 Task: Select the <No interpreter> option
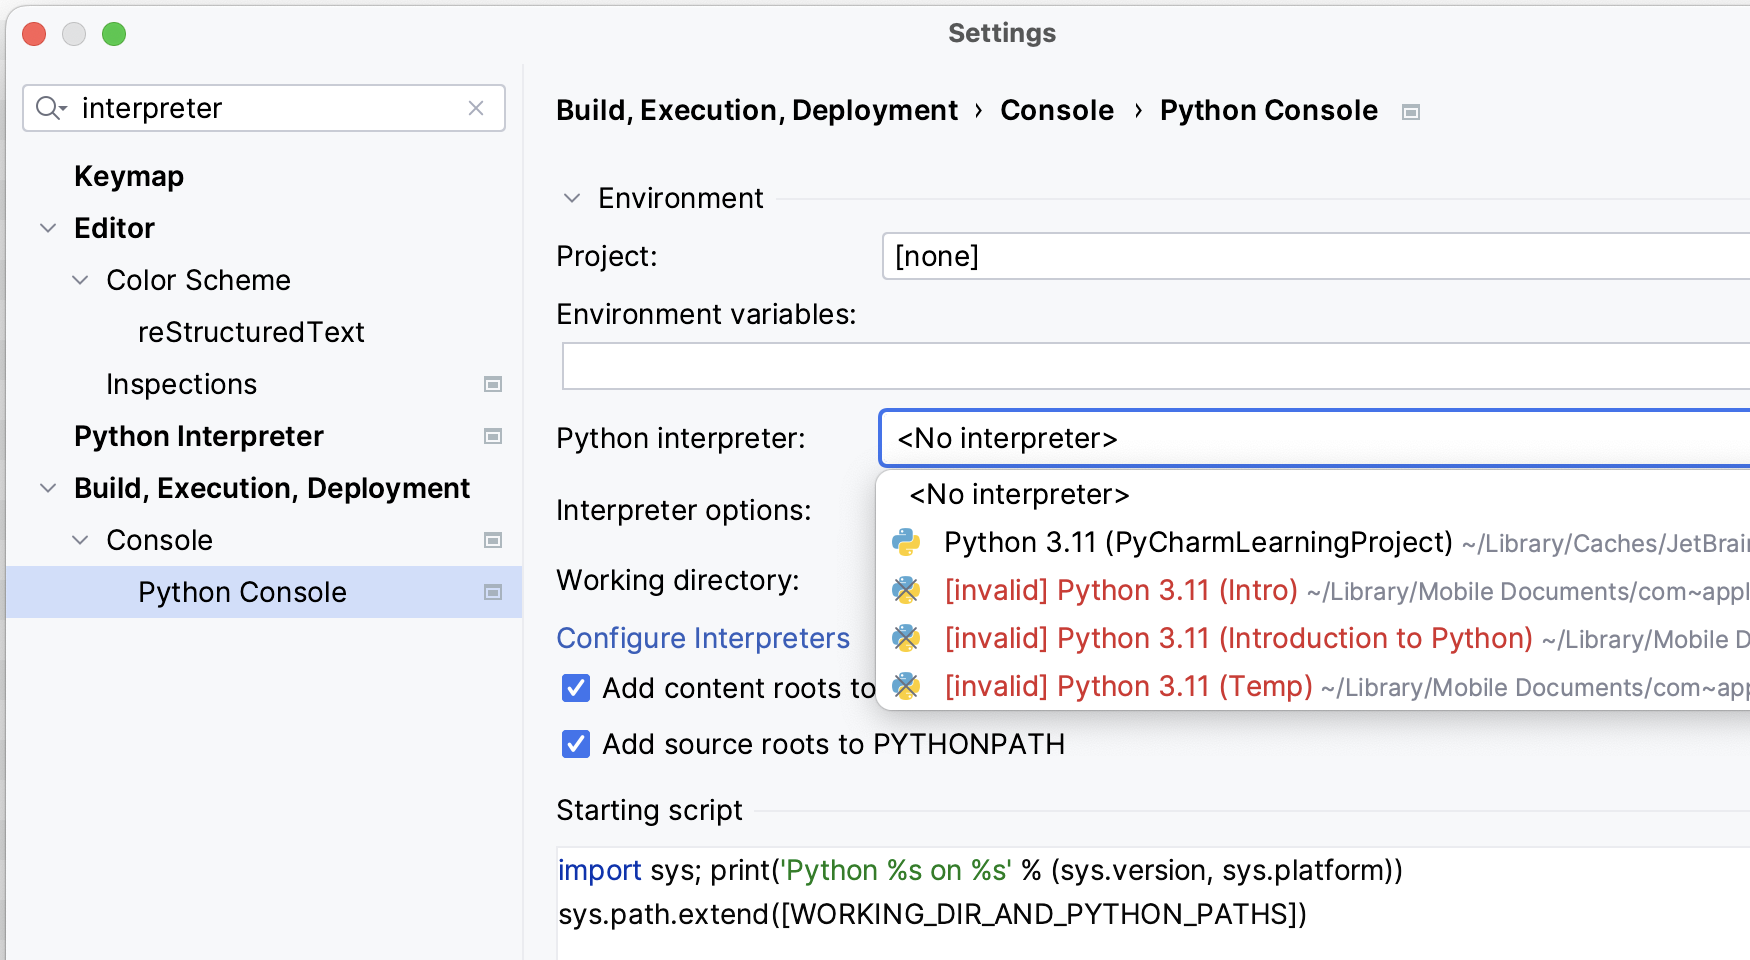pyautogui.click(x=1017, y=494)
